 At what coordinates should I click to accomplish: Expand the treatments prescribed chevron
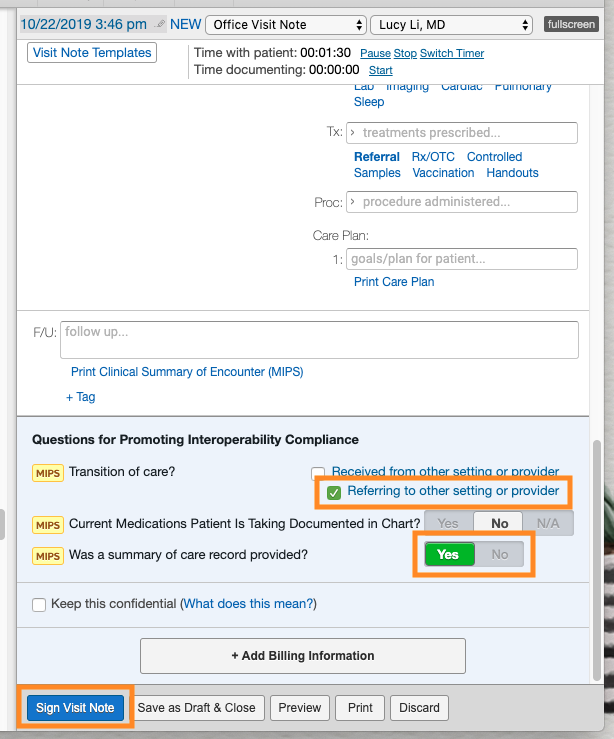pyautogui.click(x=352, y=132)
